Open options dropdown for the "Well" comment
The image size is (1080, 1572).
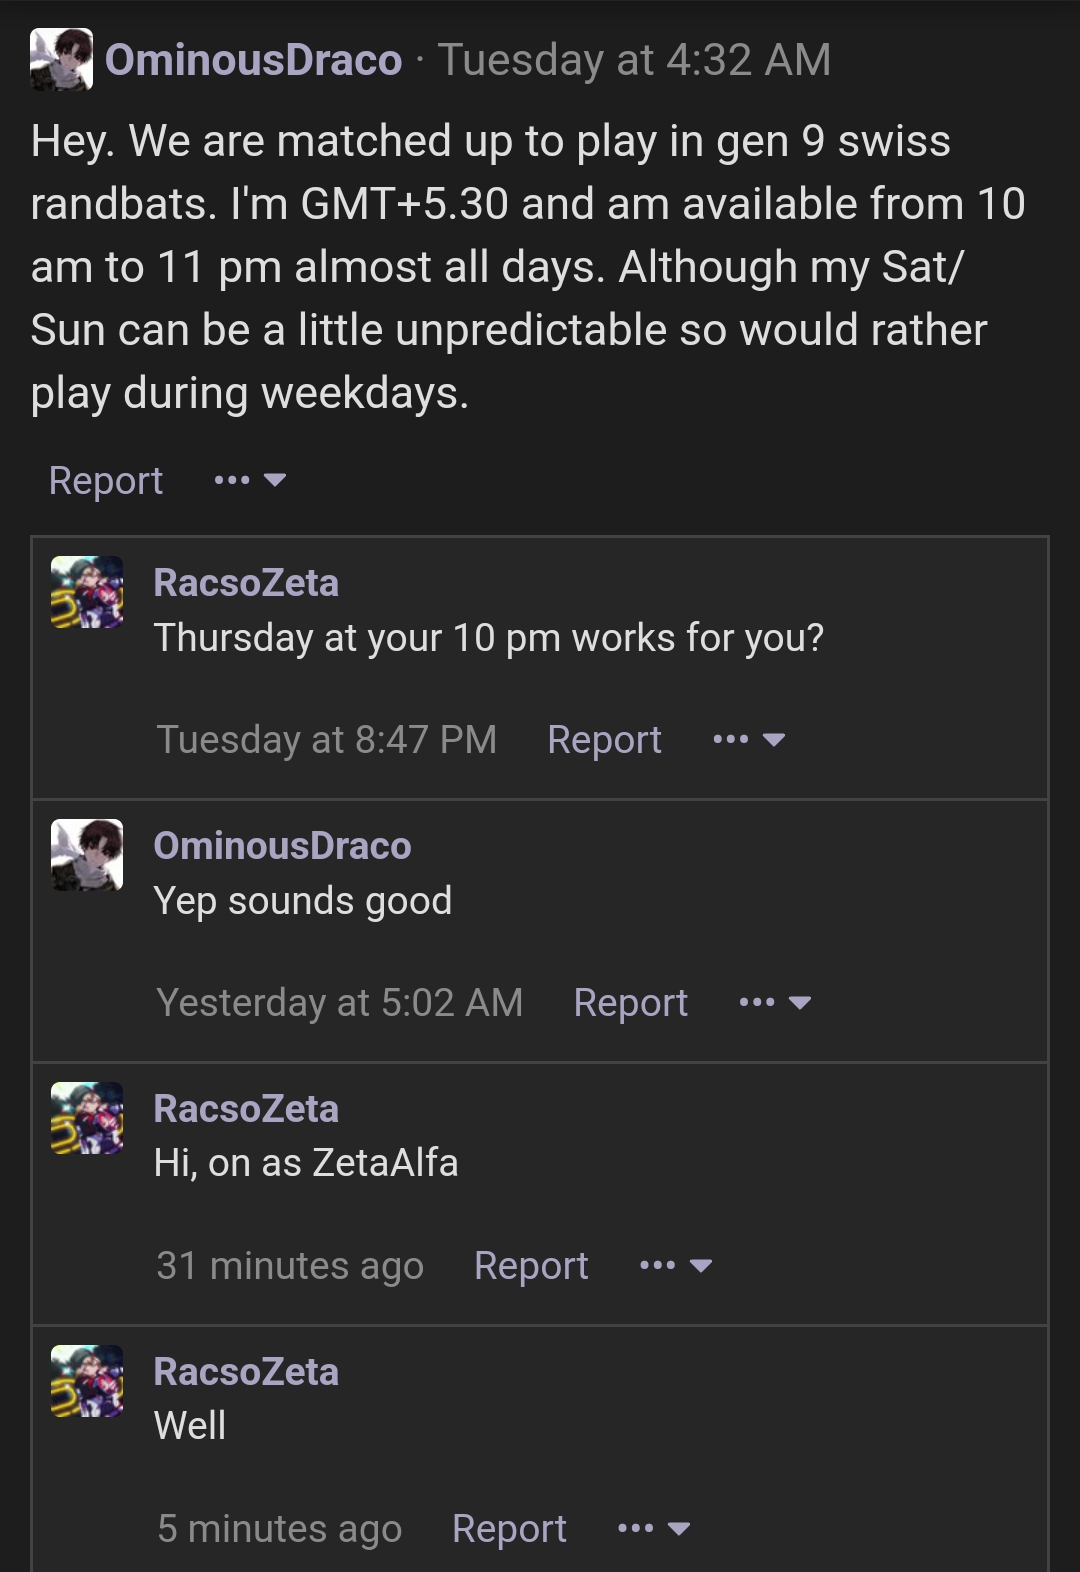(x=654, y=1529)
